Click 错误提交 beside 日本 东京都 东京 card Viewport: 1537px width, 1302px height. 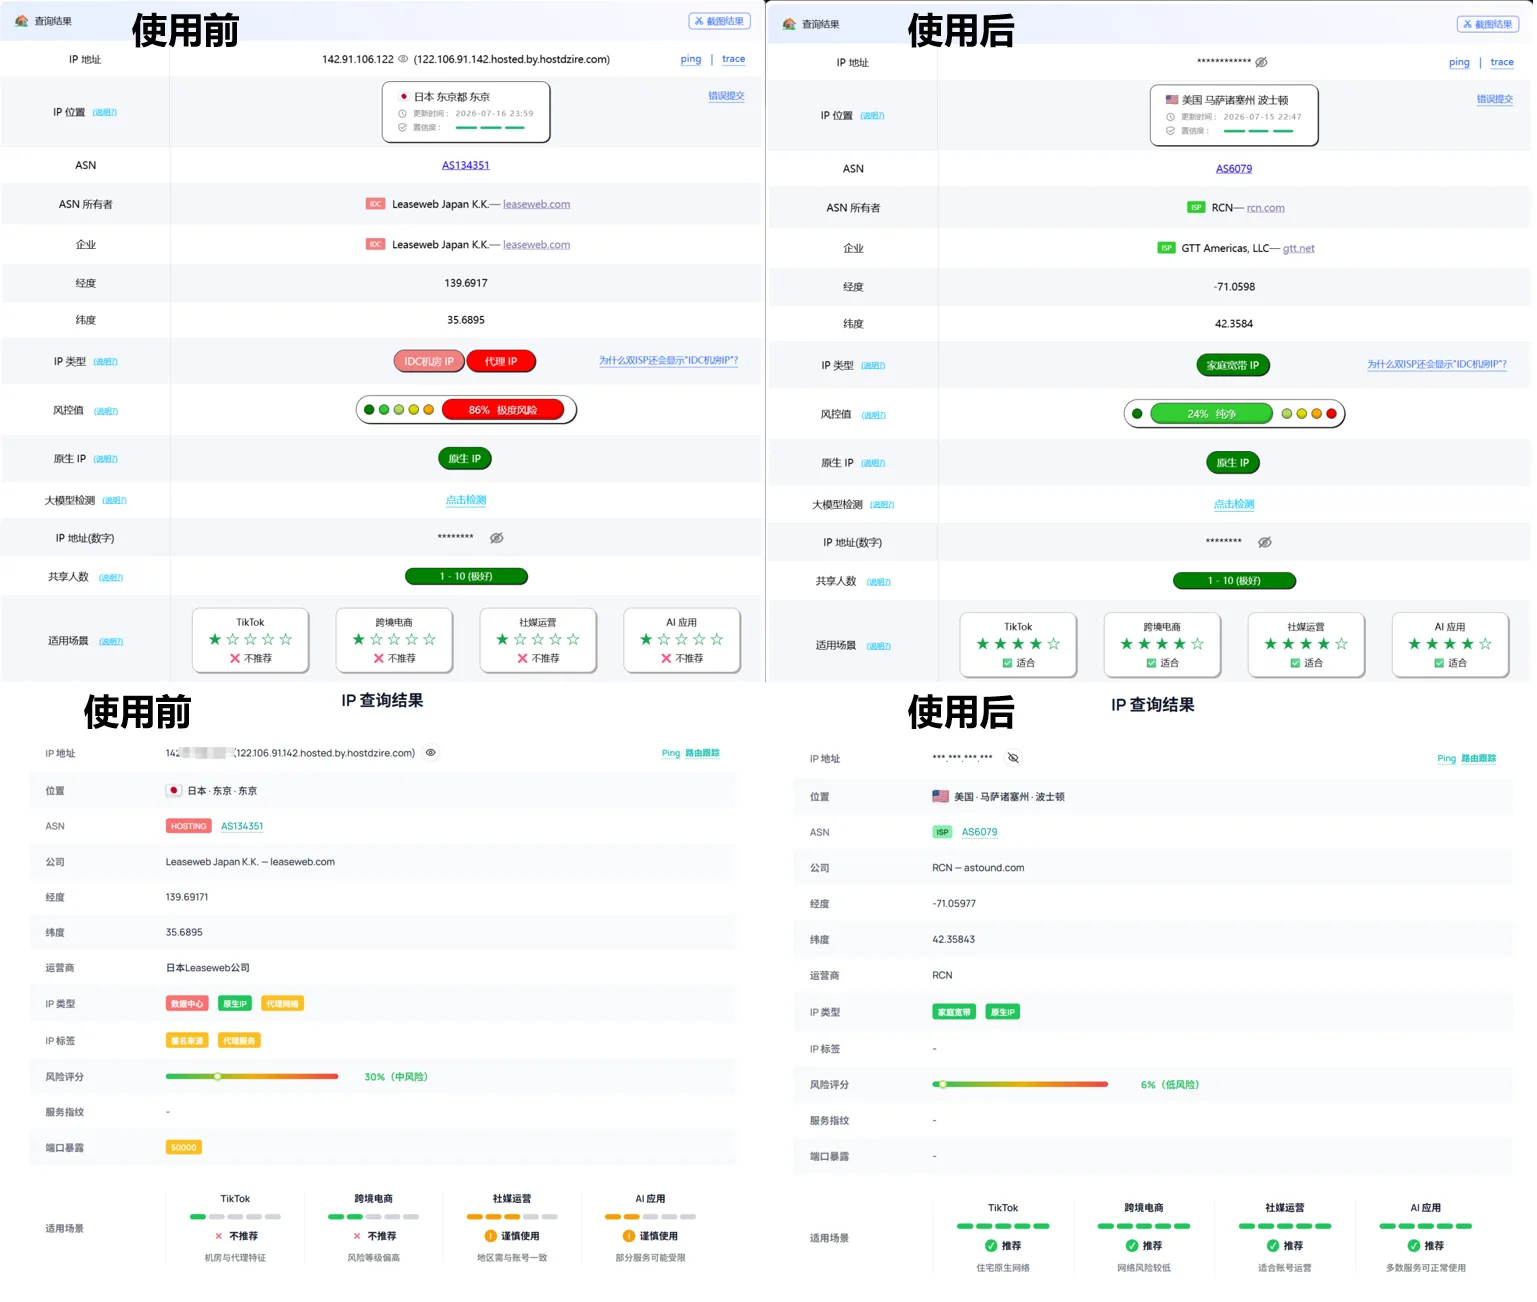coord(726,96)
